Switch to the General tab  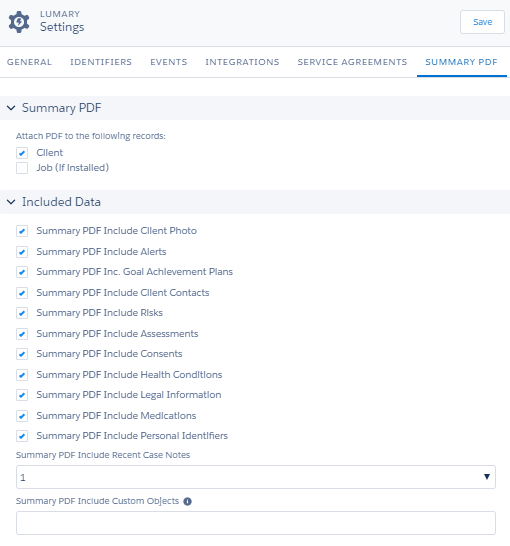click(x=29, y=62)
